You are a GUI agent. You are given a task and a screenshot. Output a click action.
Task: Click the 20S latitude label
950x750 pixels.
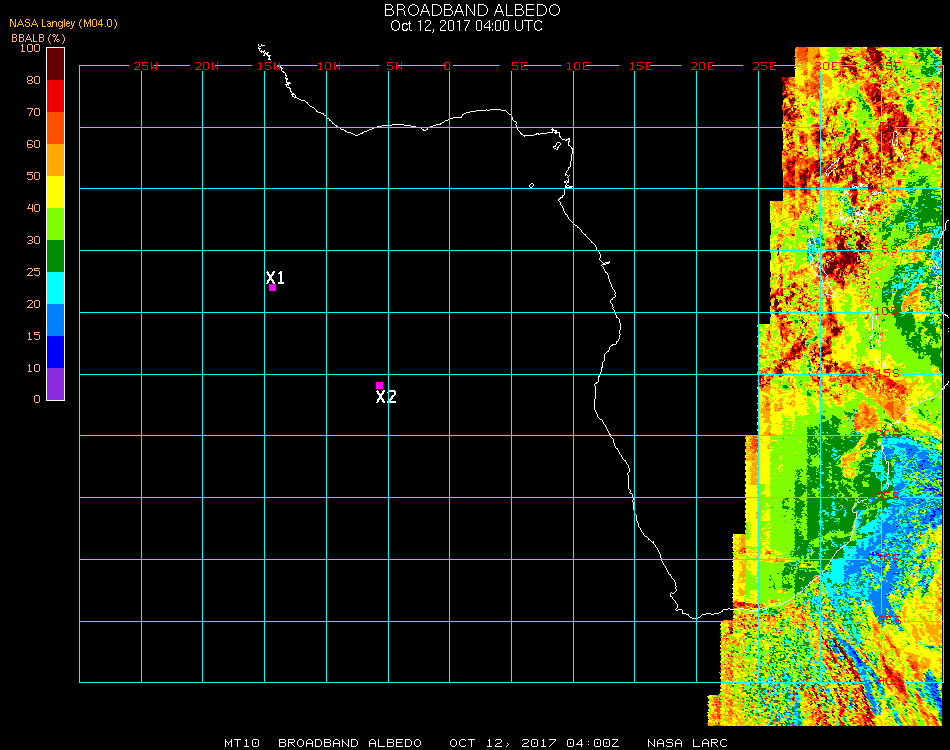click(x=888, y=434)
